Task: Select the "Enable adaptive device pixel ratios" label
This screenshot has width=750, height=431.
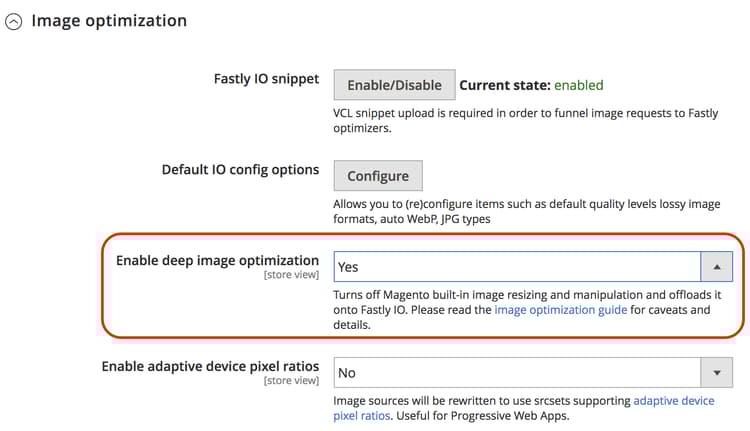Action: pos(210,366)
